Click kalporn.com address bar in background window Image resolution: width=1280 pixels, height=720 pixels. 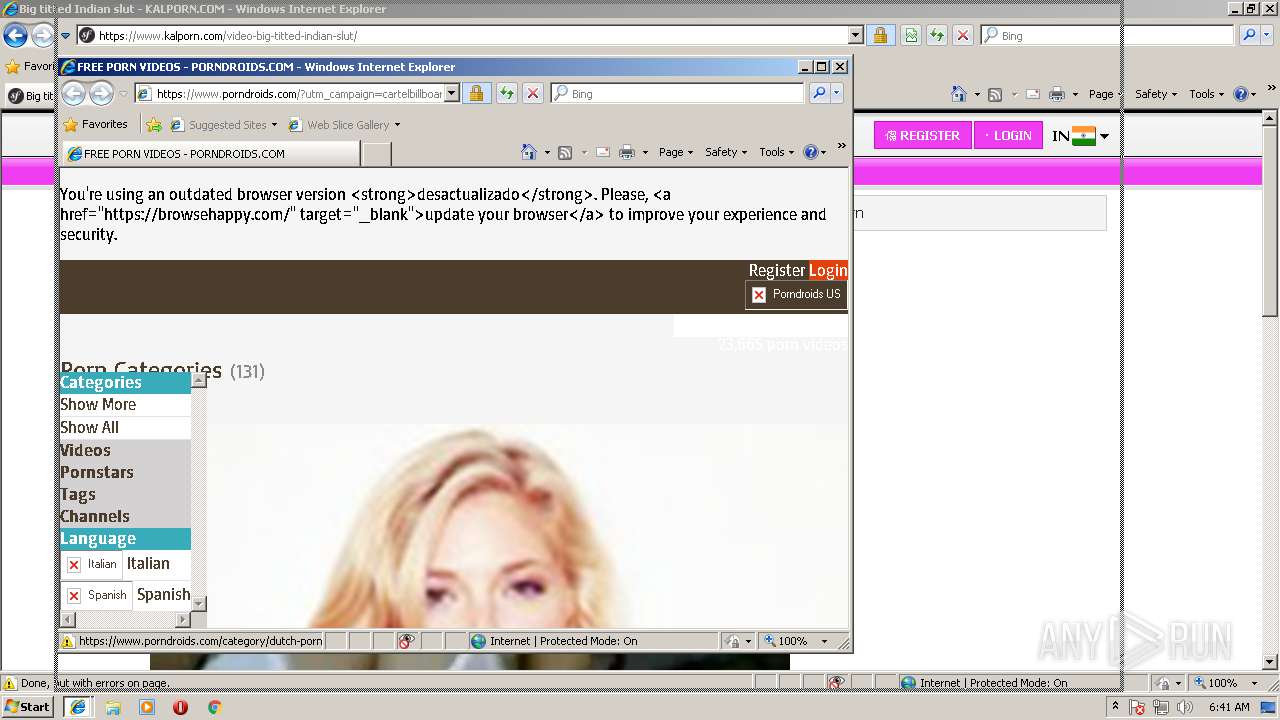click(x=463, y=36)
